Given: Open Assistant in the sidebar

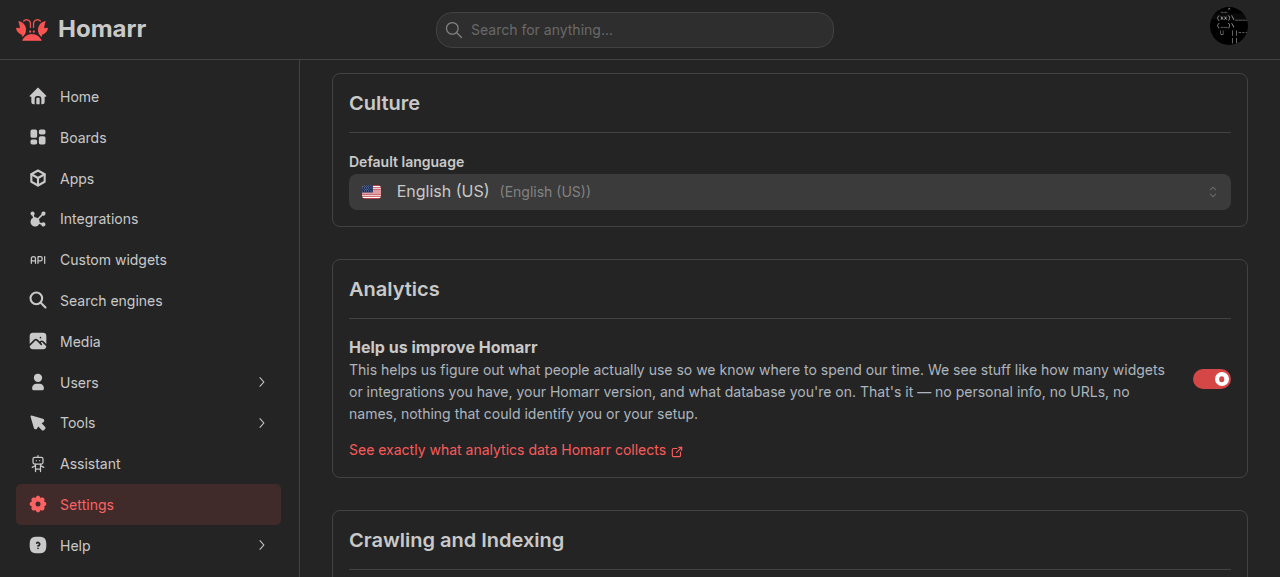Looking at the screenshot, I should pos(148,464).
